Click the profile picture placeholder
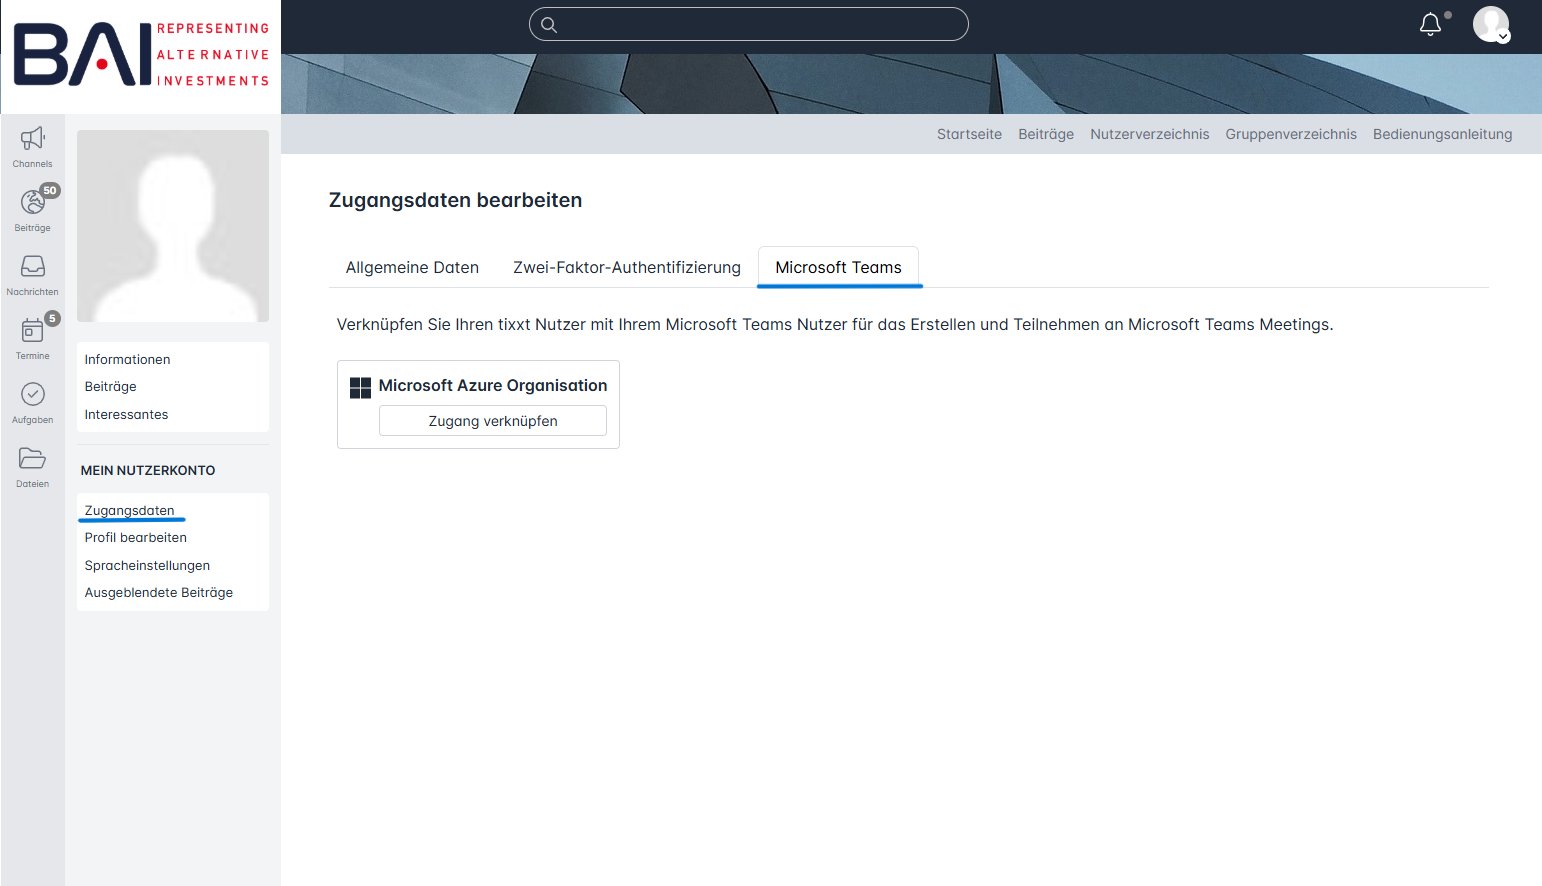This screenshot has height=886, width=1542. (173, 226)
